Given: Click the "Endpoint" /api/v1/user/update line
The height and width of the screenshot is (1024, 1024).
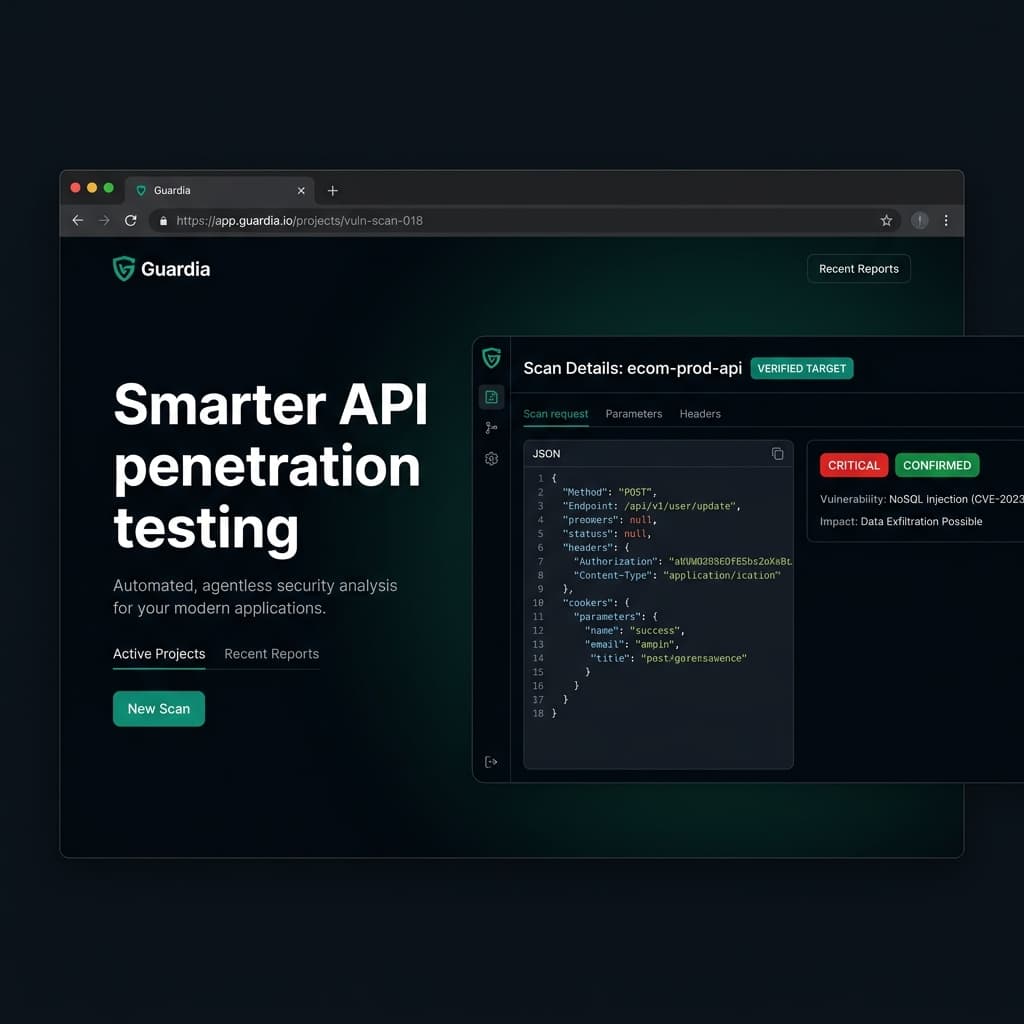Looking at the screenshot, I should pyautogui.click(x=651, y=506).
